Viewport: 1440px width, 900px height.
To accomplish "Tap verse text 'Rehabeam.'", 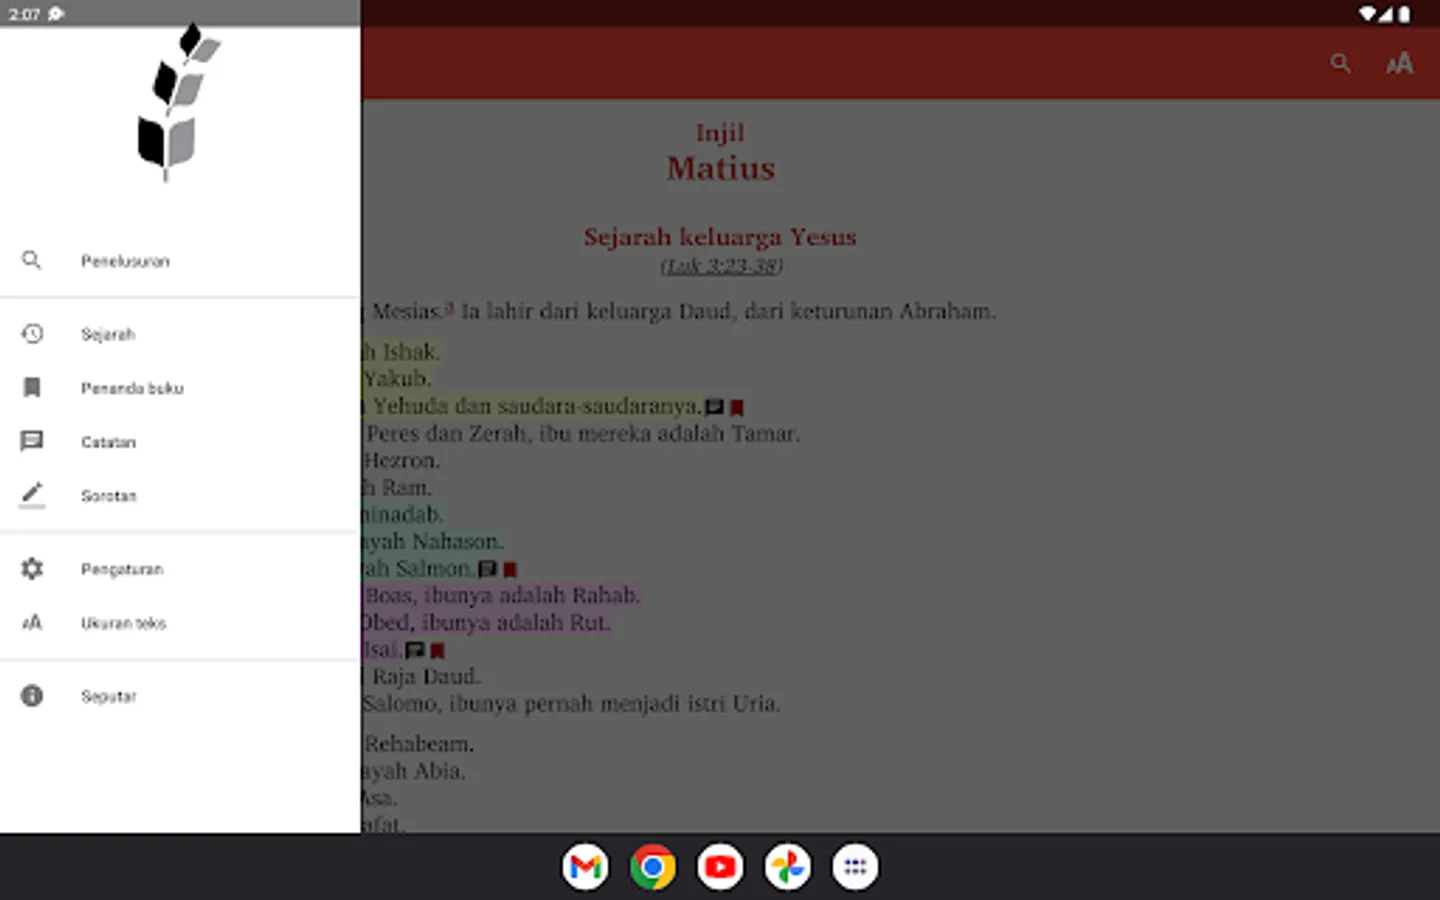I will [x=419, y=744].
